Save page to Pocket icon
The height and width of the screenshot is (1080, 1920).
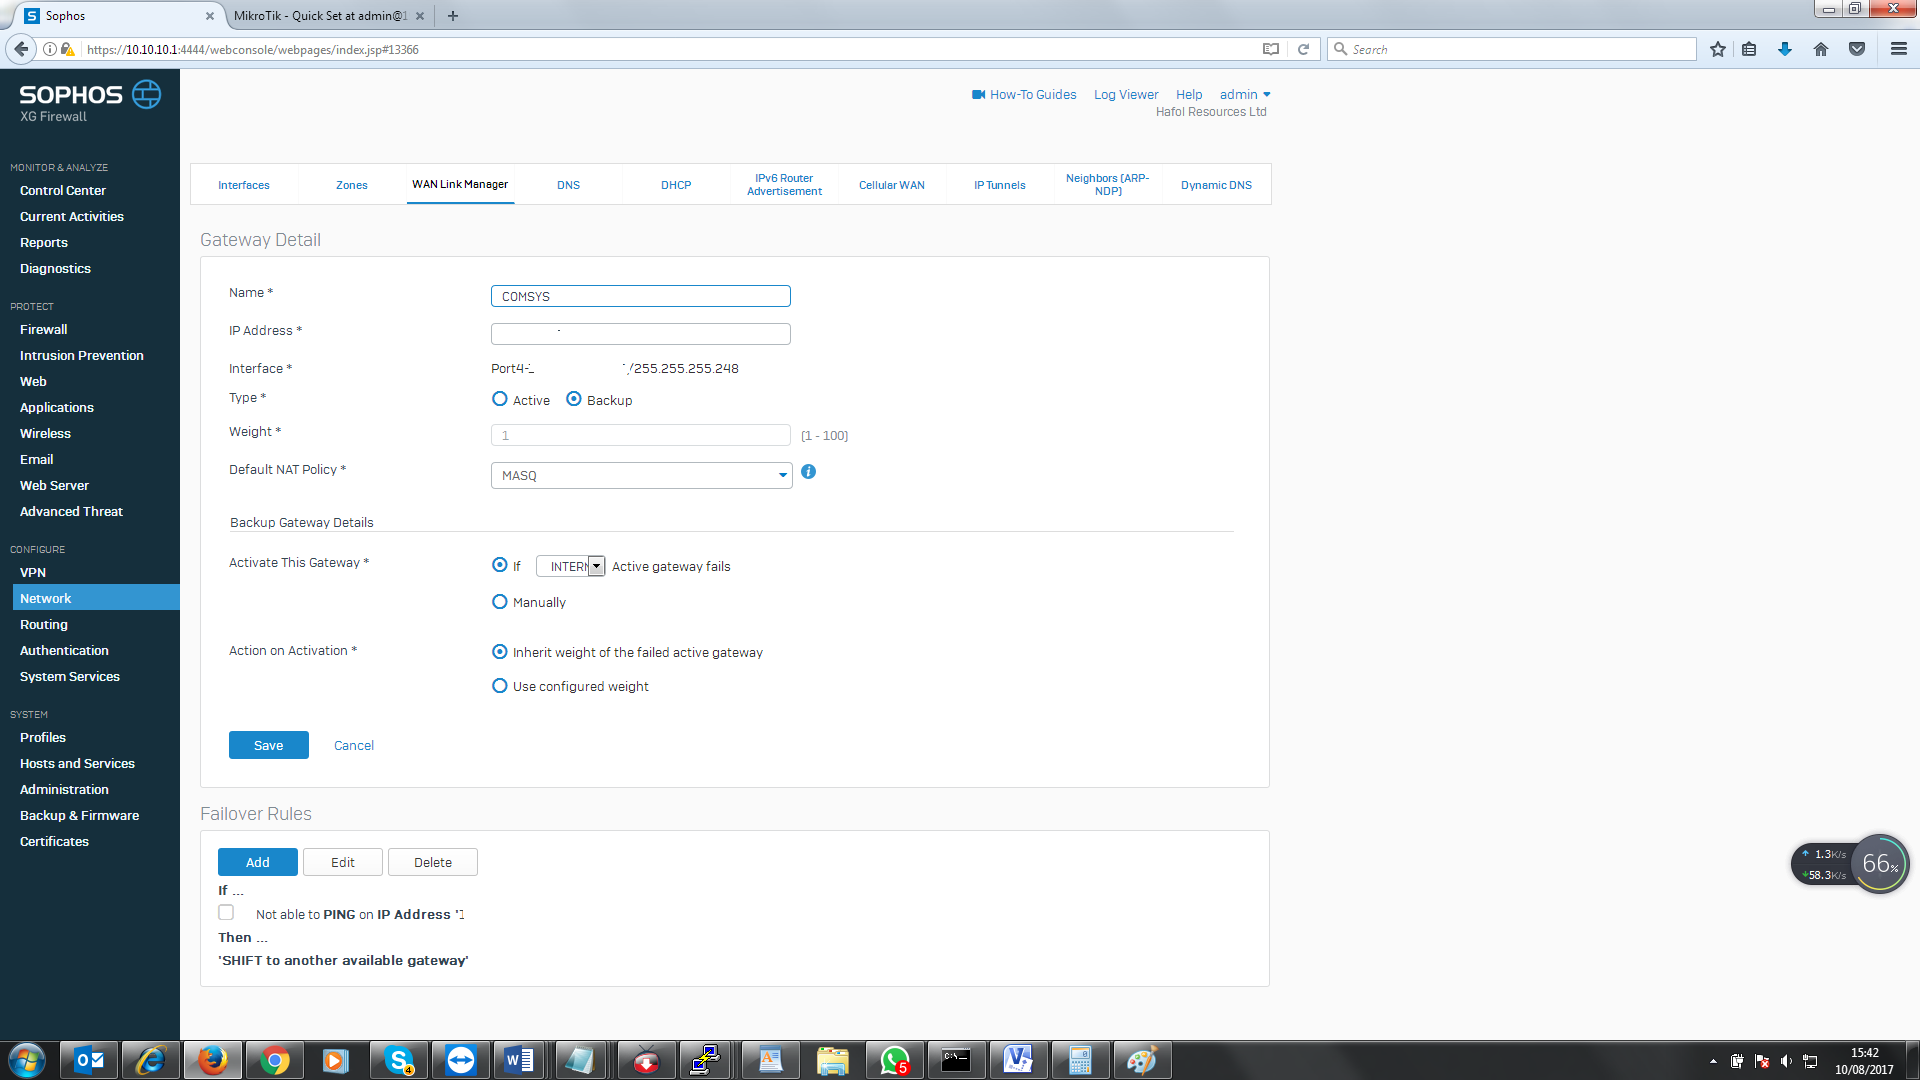[1857, 49]
